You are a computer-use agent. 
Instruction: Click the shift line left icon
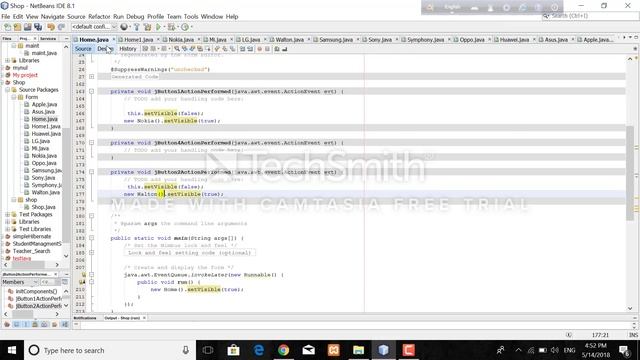click(x=242, y=49)
